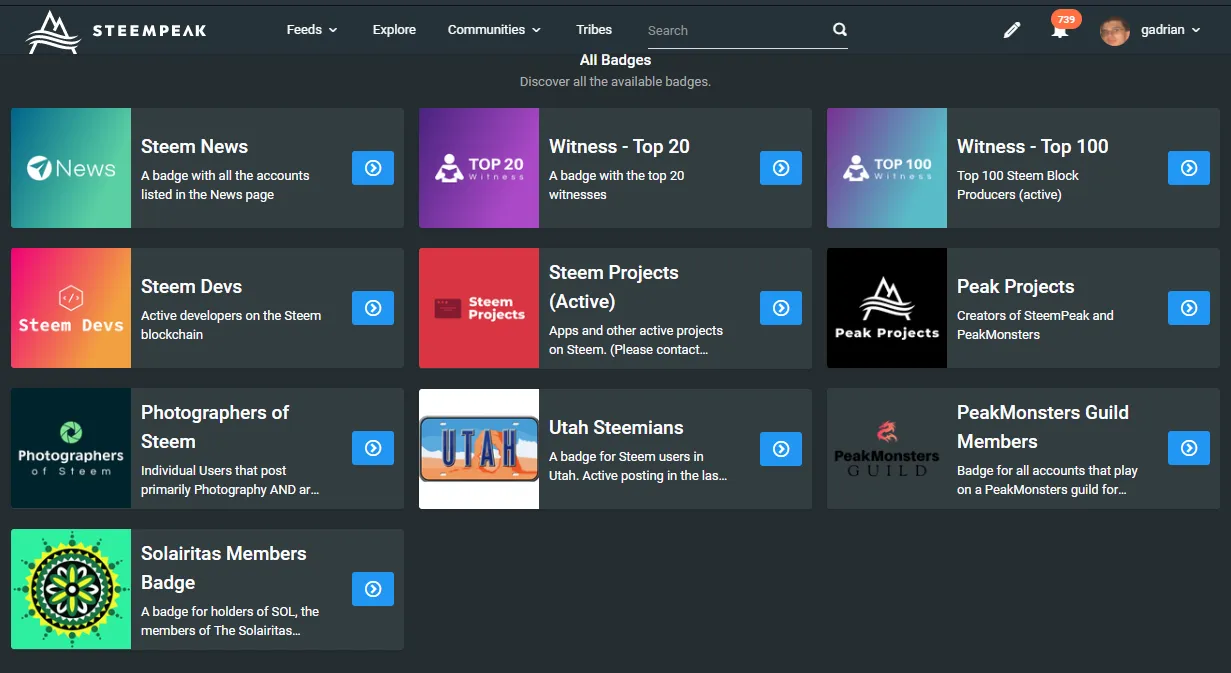
Task: Click the PeakMonsters Guild thumbnail
Action: (x=887, y=448)
